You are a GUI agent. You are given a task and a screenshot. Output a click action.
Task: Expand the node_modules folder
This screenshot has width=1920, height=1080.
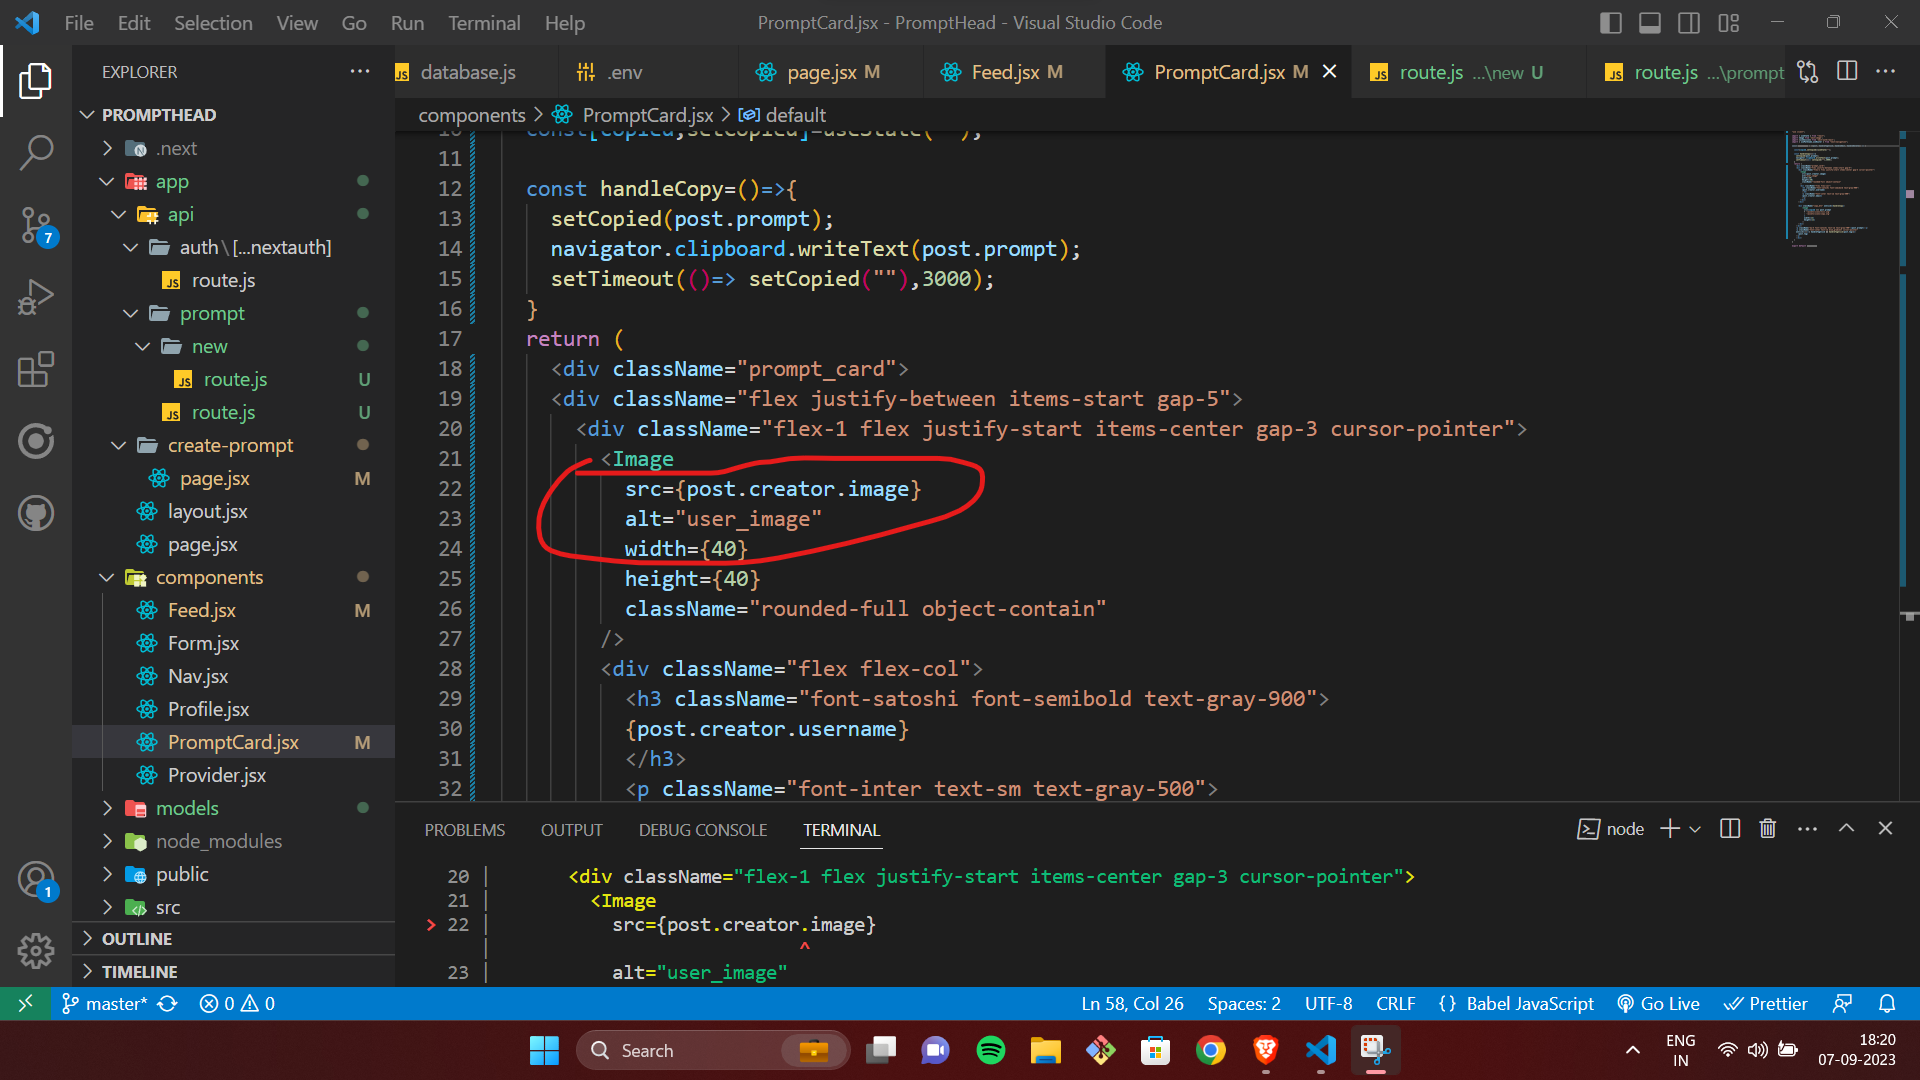point(216,841)
